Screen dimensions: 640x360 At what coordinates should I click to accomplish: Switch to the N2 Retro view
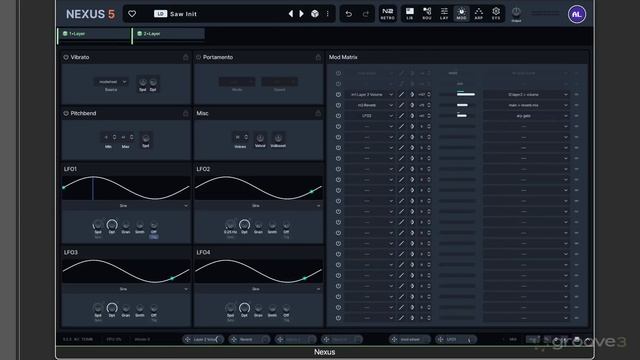(387, 14)
